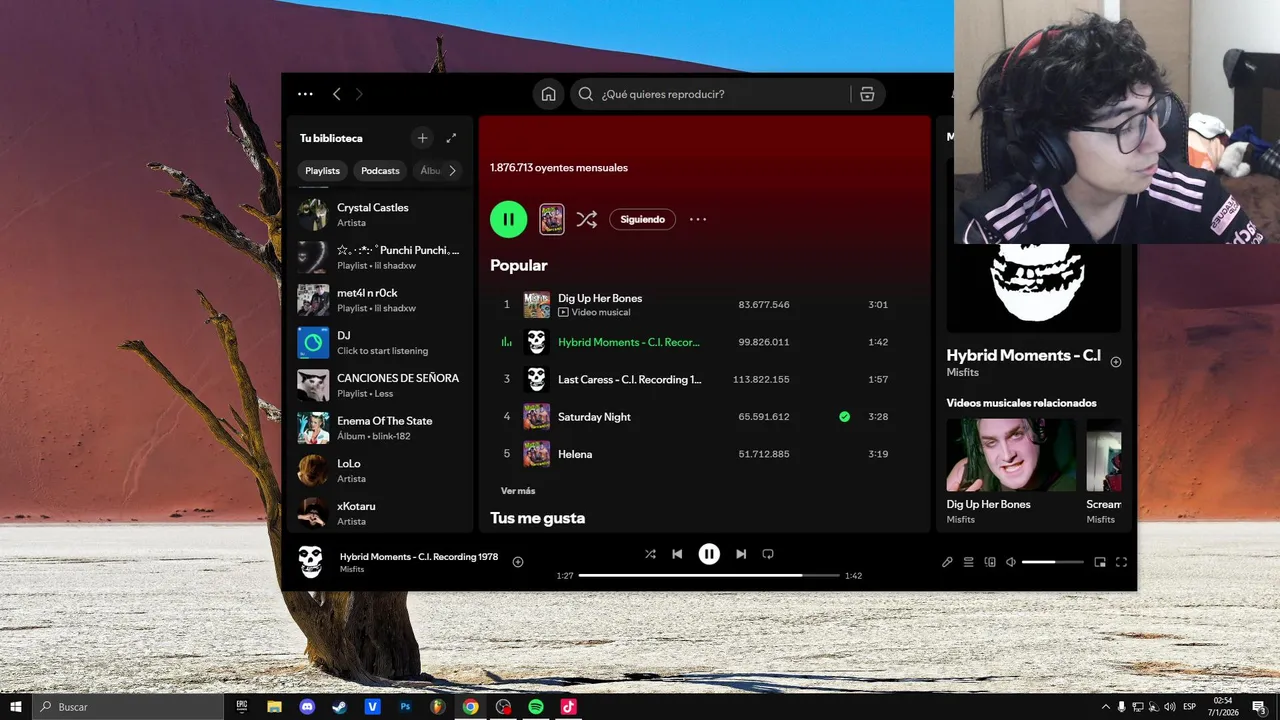
Task: Open Hybrid Moments title in Now Playing panel
Action: [x=1023, y=355]
